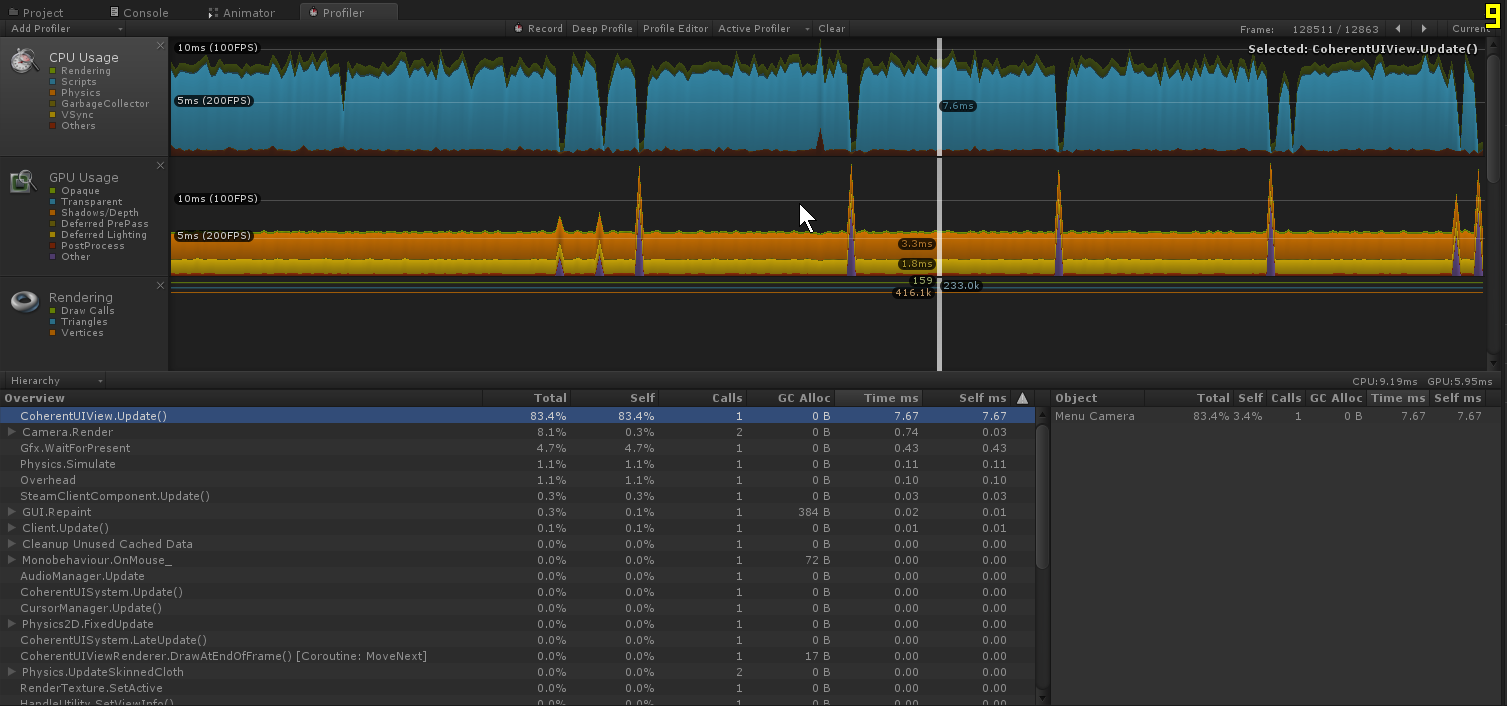Screen dimensions: 1507x706
Task: Remove the Rendering profiler module
Action: tap(160, 286)
